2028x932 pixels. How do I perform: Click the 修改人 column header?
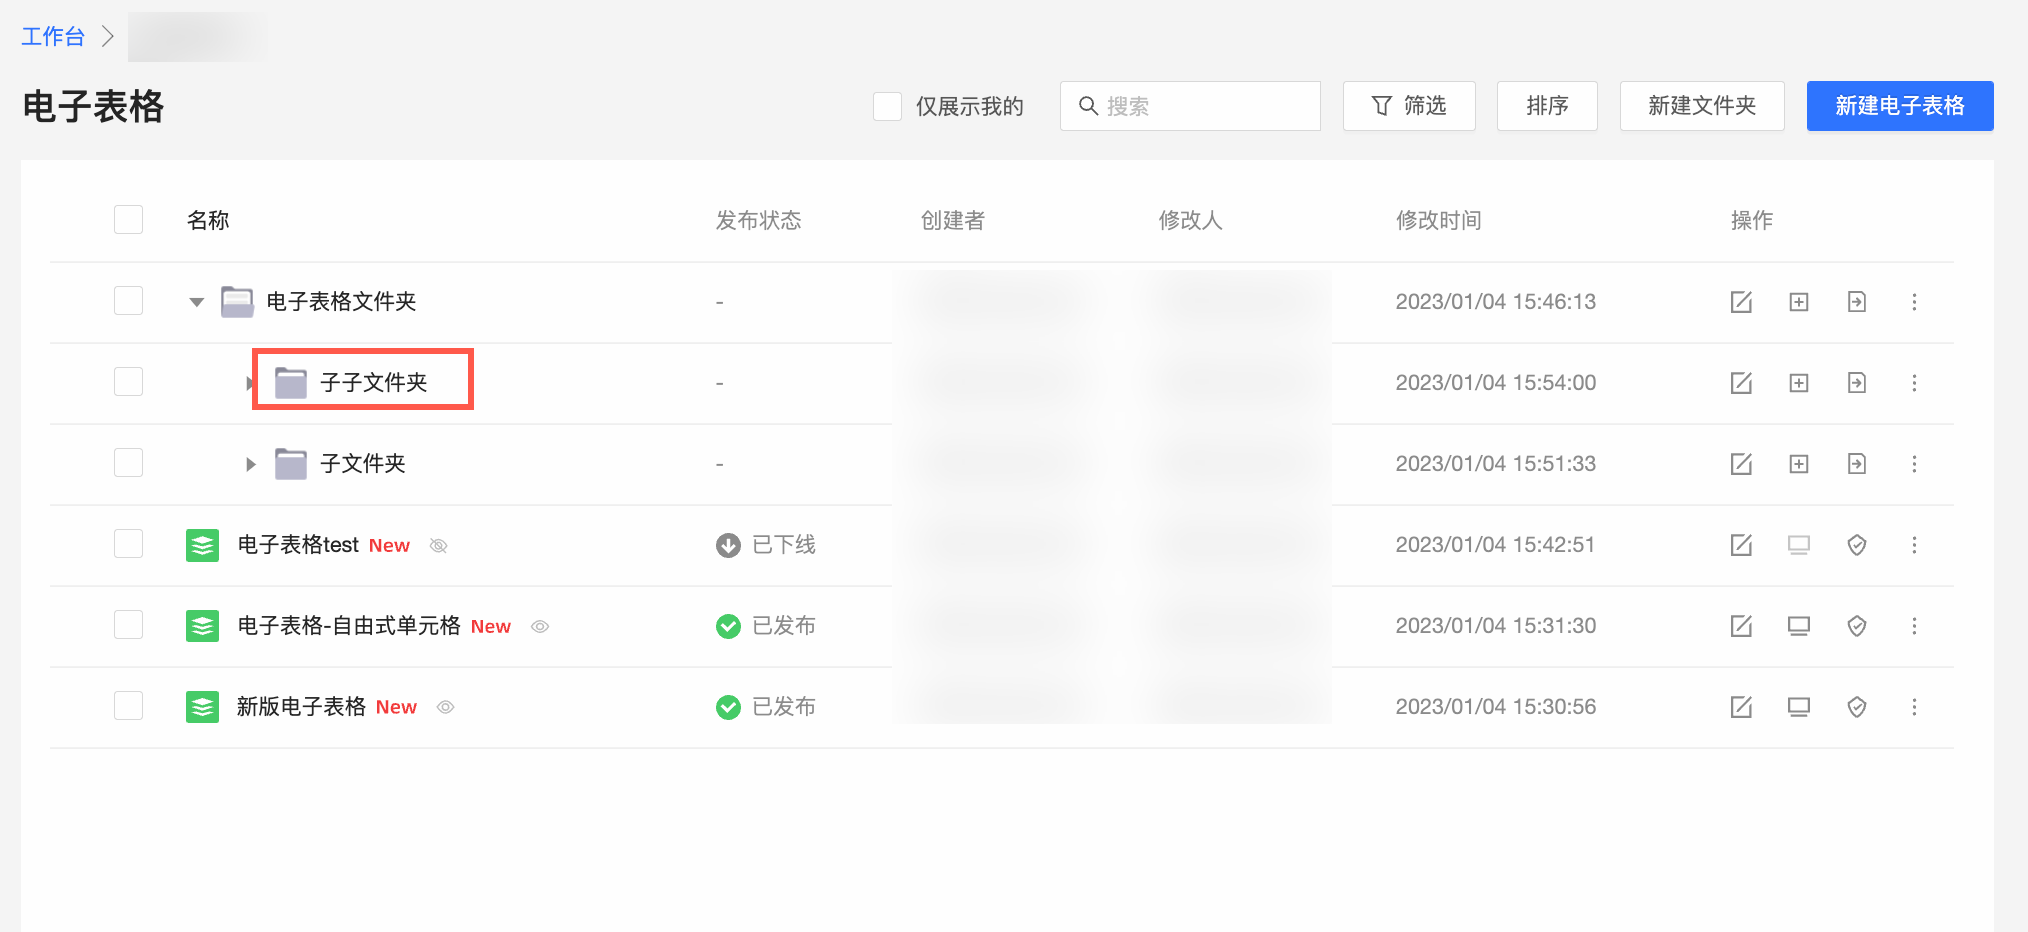click(1191, 220)
